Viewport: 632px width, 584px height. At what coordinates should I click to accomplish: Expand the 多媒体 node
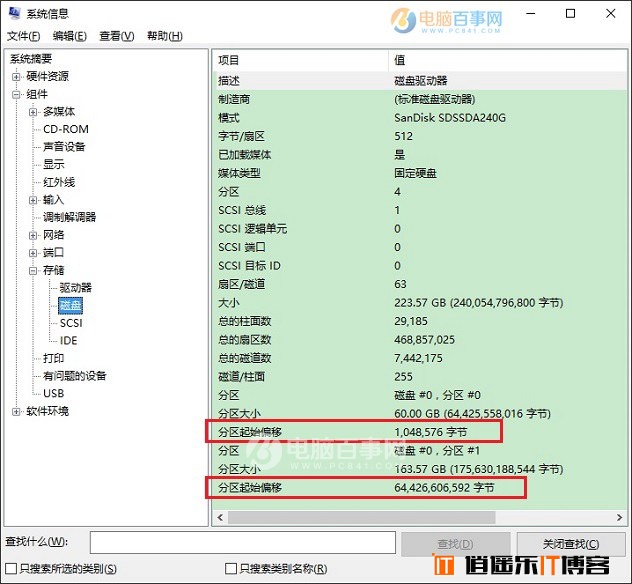(x=33, y=112)
